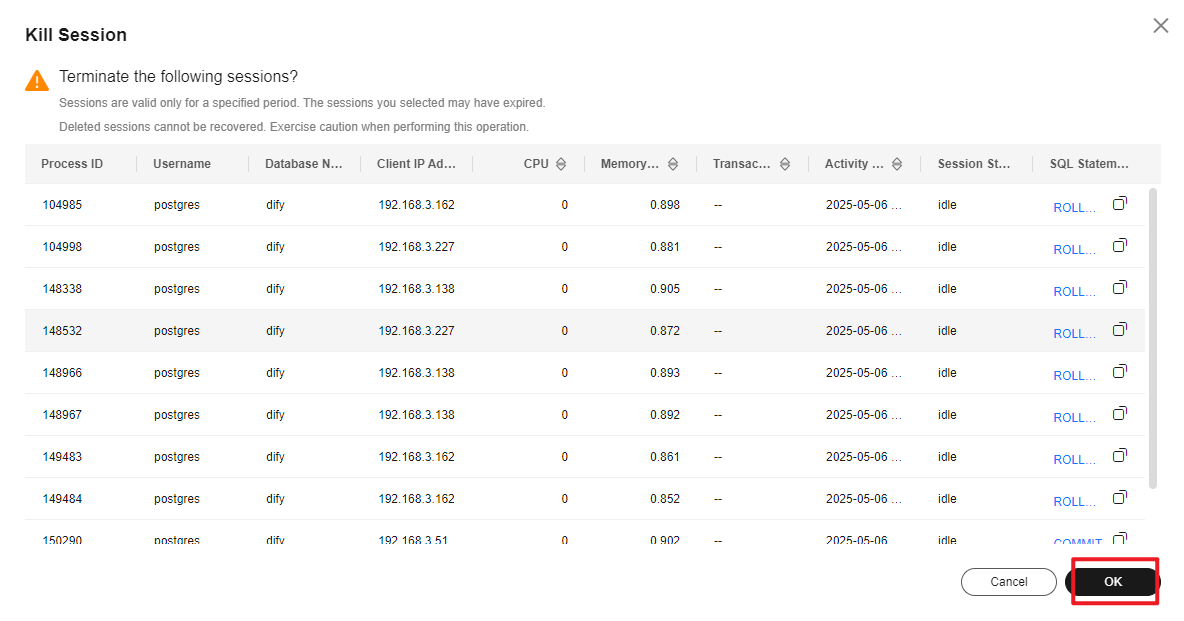The image size is (1184, 621).
Task: Select process ID 149484 cell
Action: (x=62, y=499)
